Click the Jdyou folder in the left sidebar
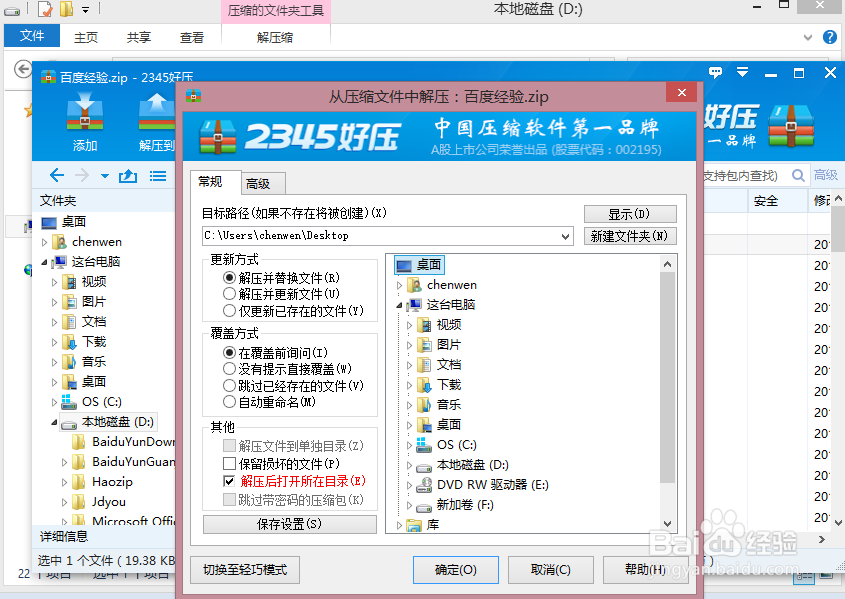The height and width of the screenshot is (599, 845). 108,502
